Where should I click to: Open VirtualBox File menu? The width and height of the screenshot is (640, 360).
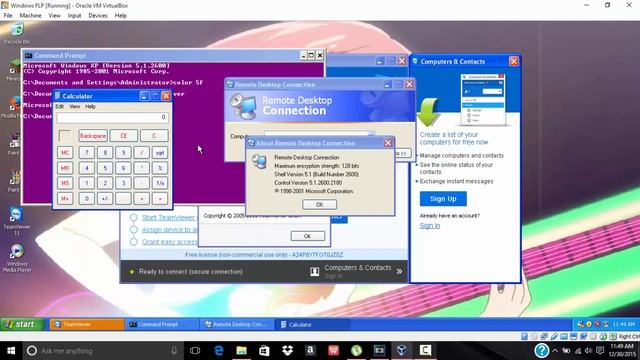pos(8,16)
